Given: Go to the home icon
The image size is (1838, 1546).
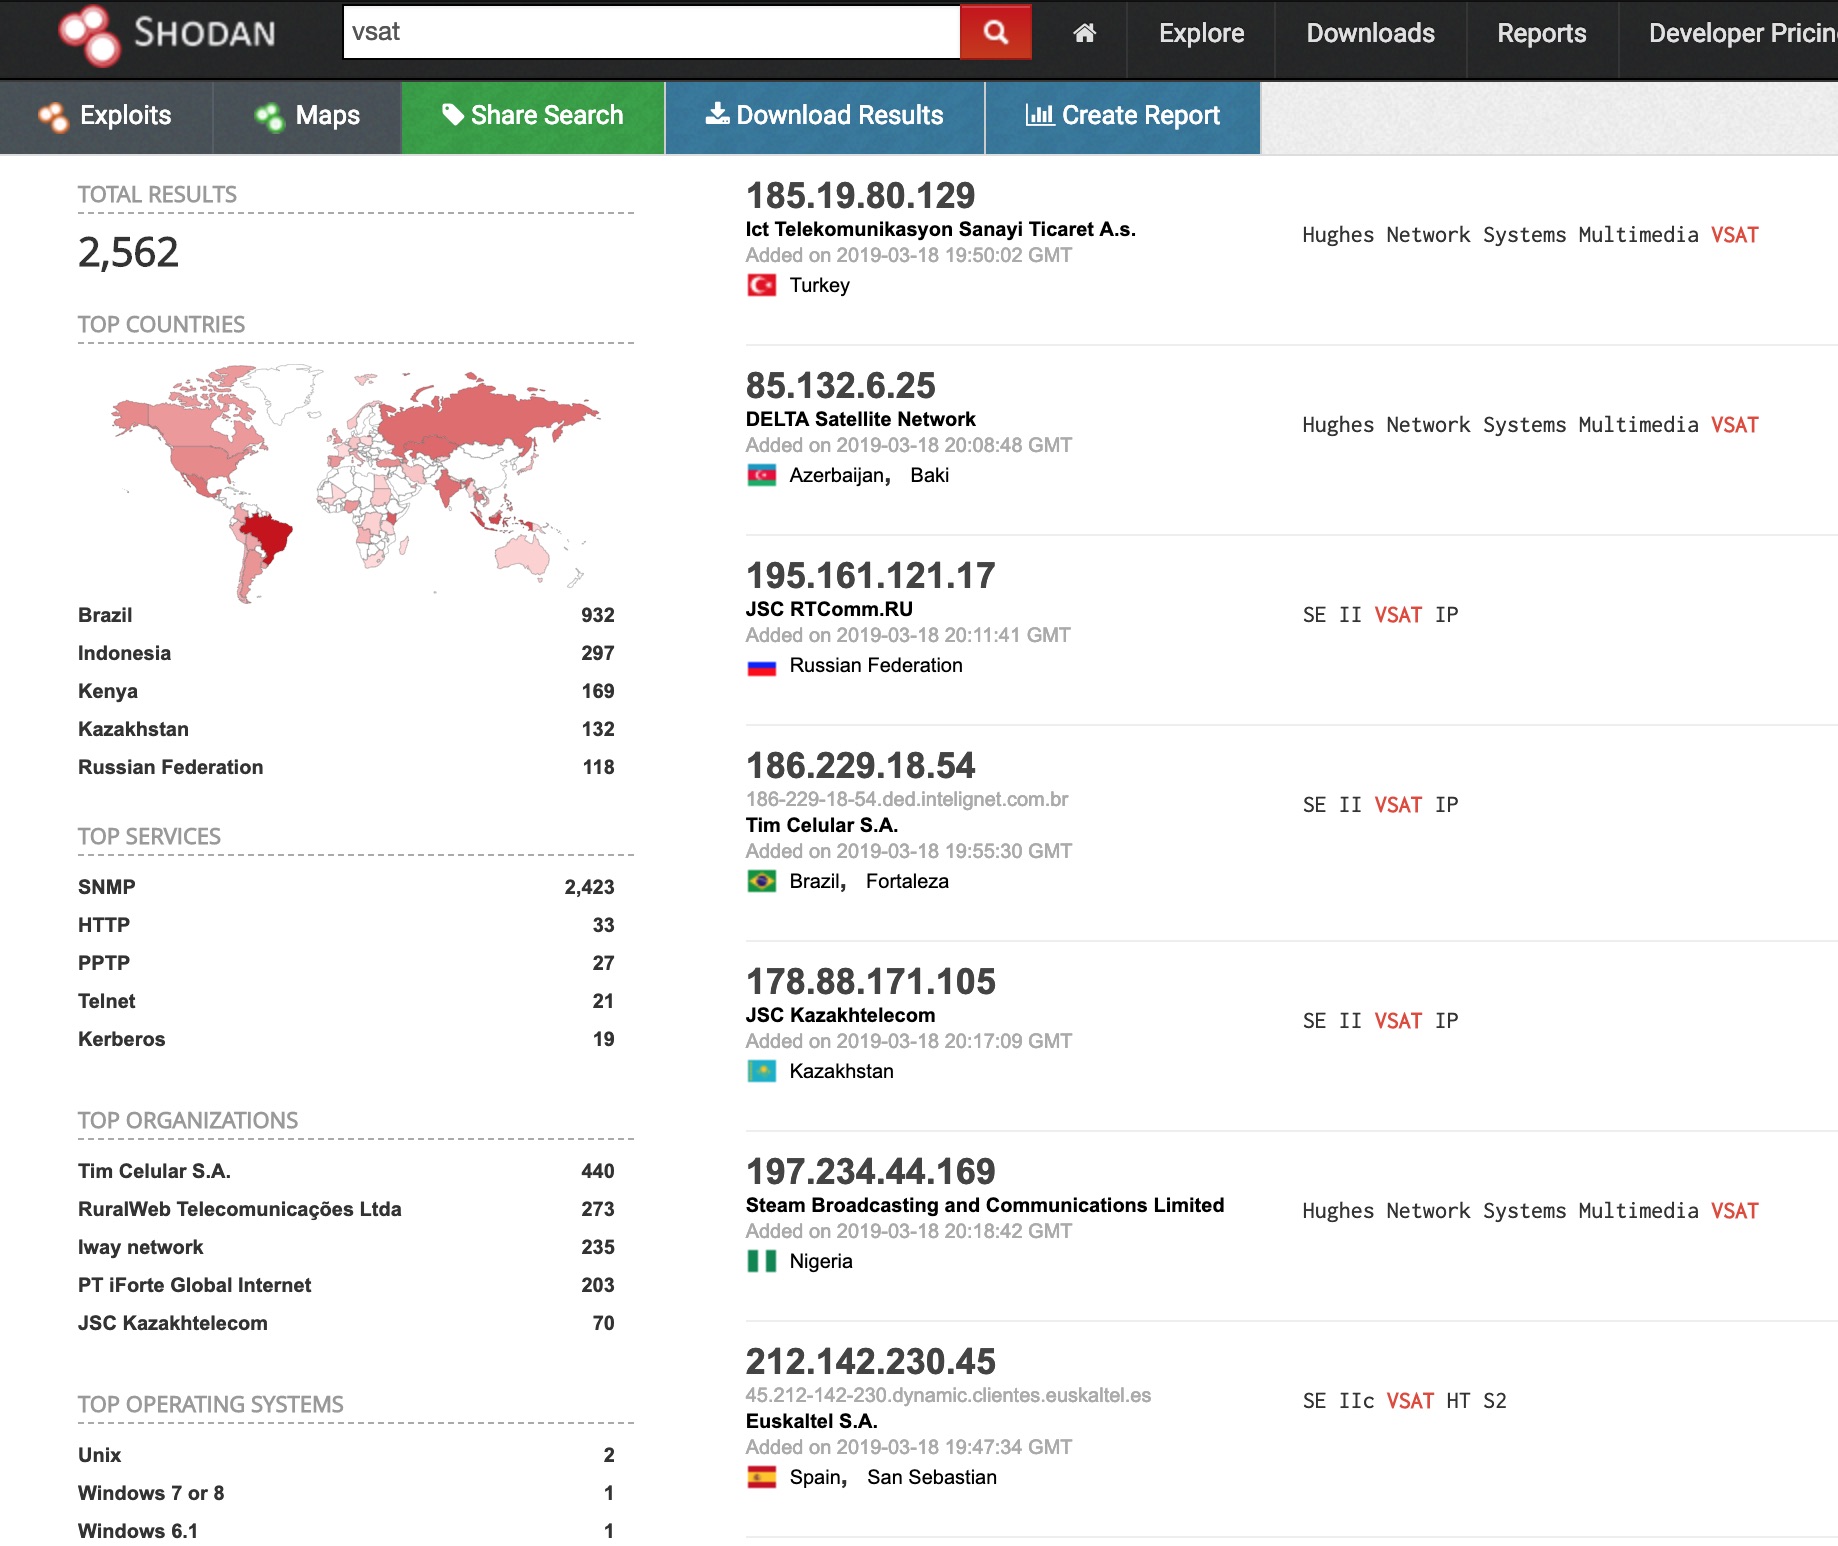Looking at the screenshot, I should (x=1084, y=33).
